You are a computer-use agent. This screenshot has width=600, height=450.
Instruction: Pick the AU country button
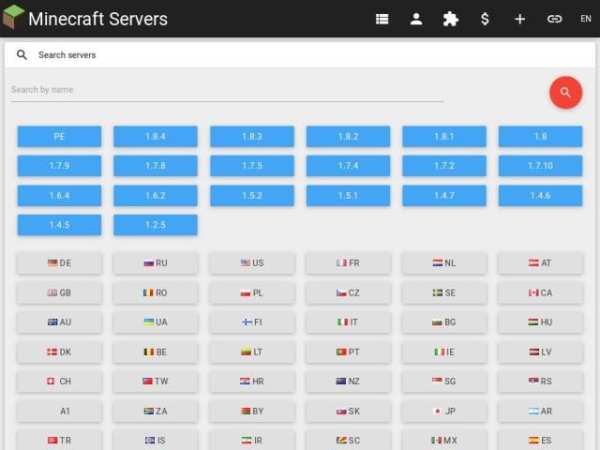[59, 322]
